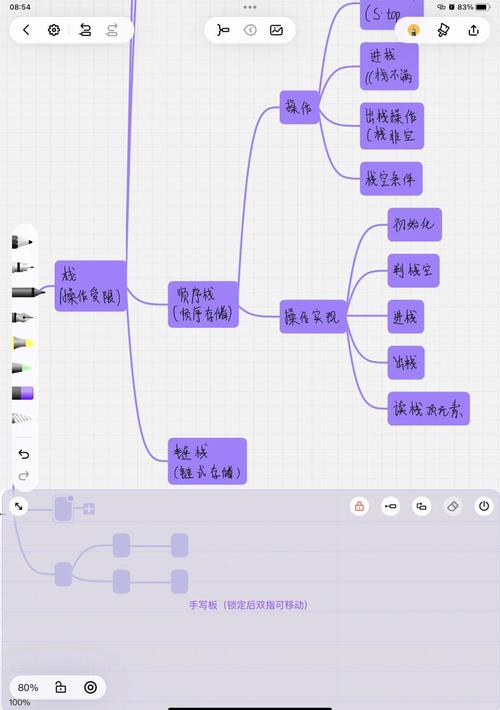Tap the back arrow icon
This screenshot has height=710, width=500.
click(26, 30)
